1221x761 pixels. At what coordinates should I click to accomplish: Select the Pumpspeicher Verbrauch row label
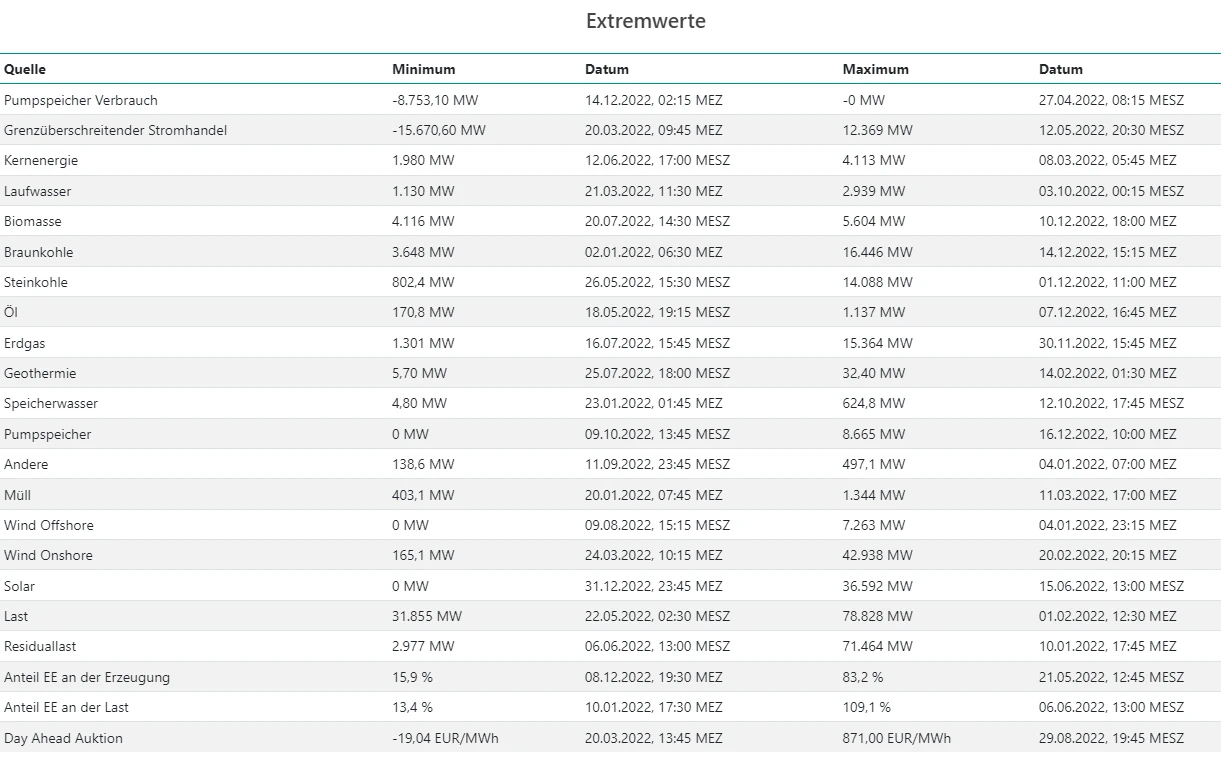click(81, 100)
